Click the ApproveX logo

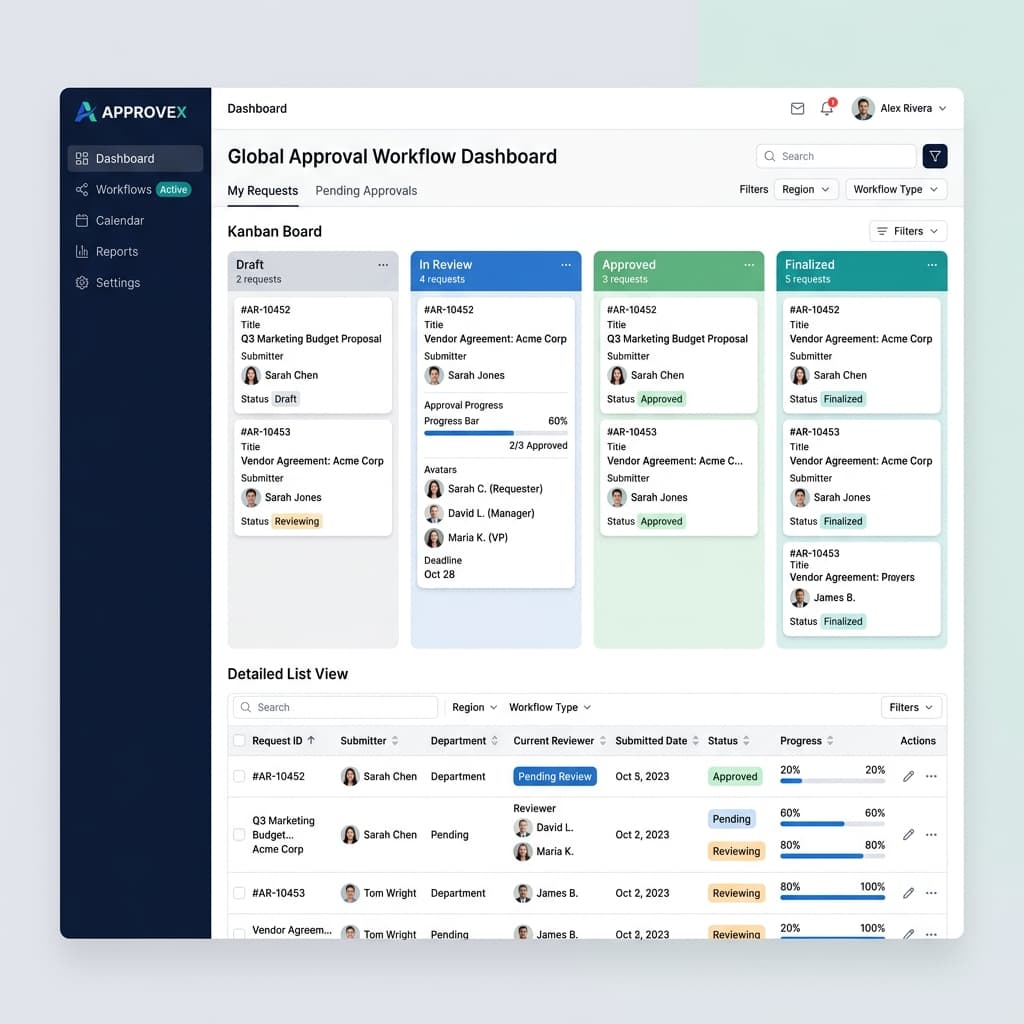click(x=131, y=112)
